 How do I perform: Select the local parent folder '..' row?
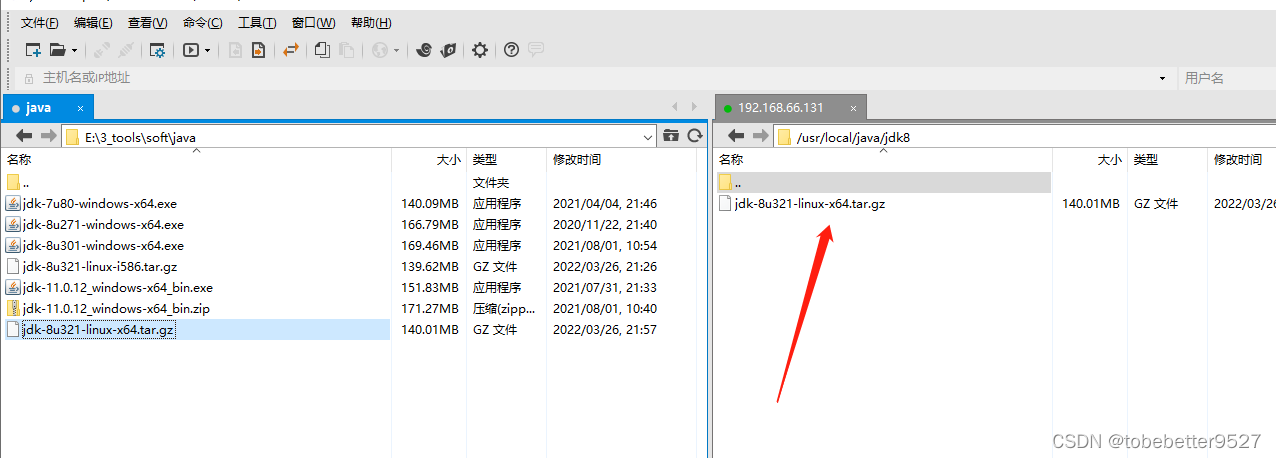click(196, 182)
